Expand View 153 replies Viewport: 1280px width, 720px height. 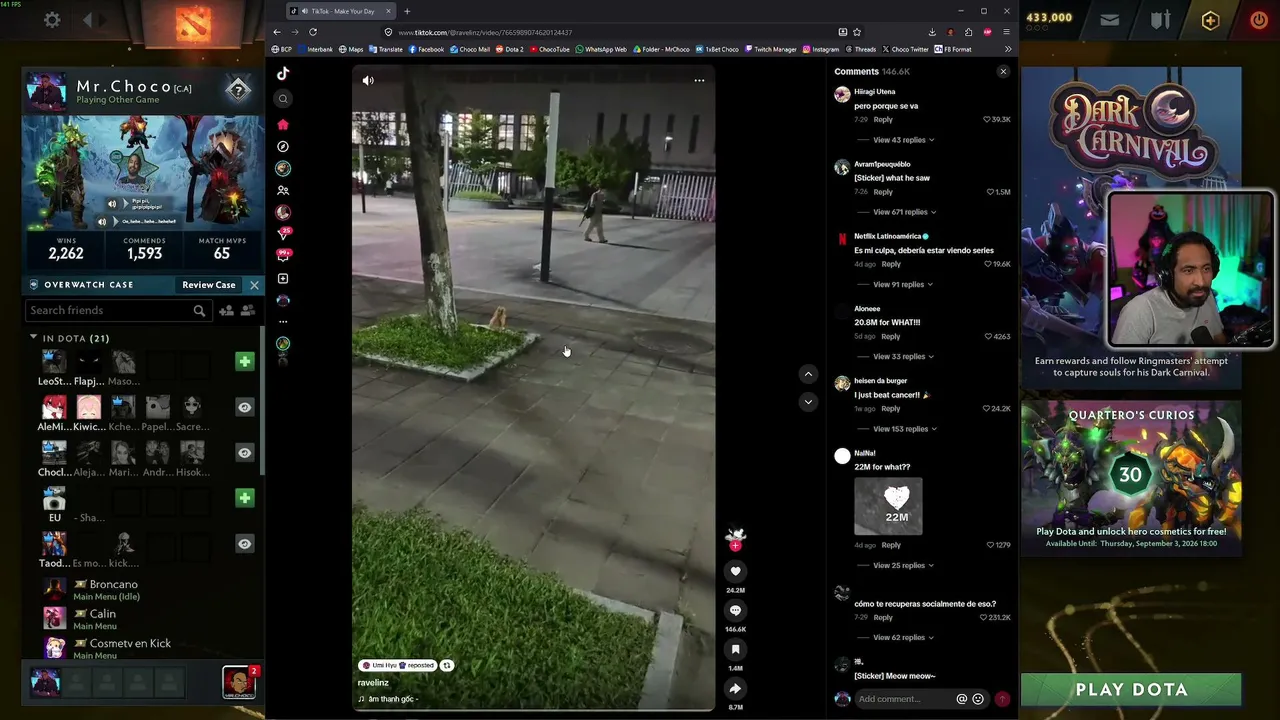click(x=905, y=429)
